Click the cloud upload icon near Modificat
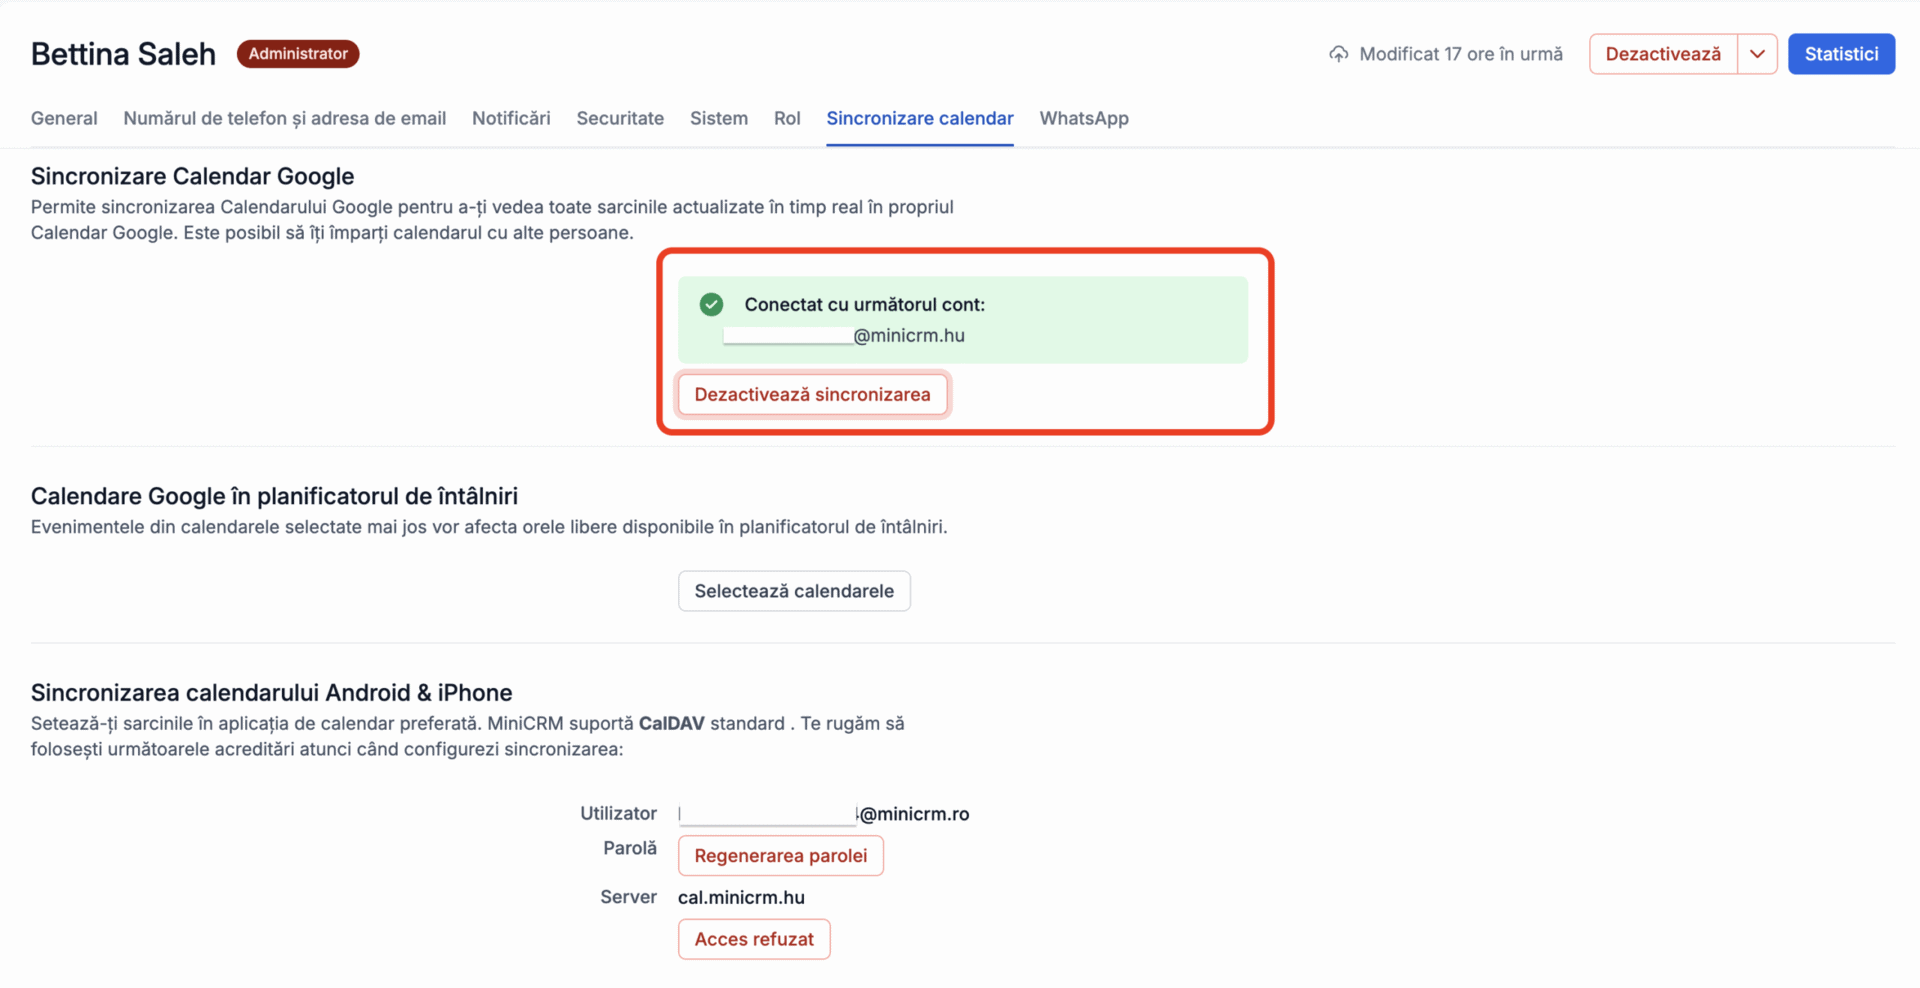Screen dimensions: 1920x988 pos(1338,54)
